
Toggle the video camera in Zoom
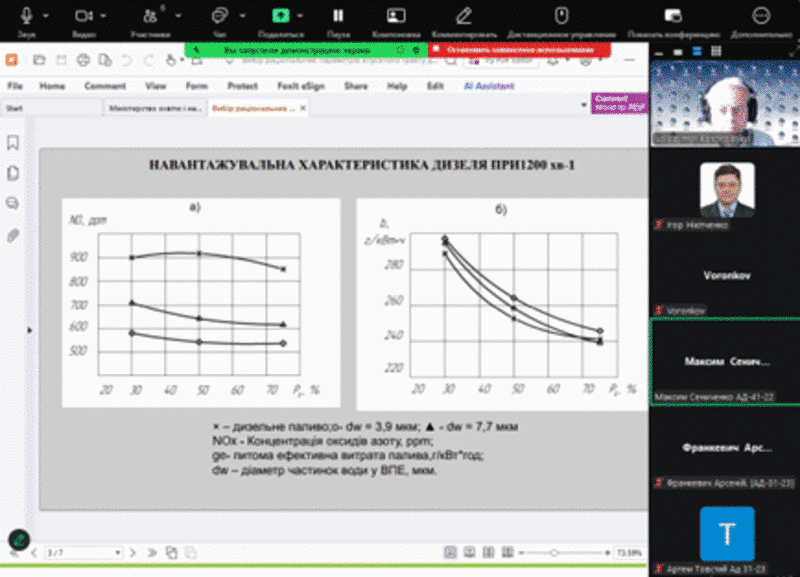[83, 17]
